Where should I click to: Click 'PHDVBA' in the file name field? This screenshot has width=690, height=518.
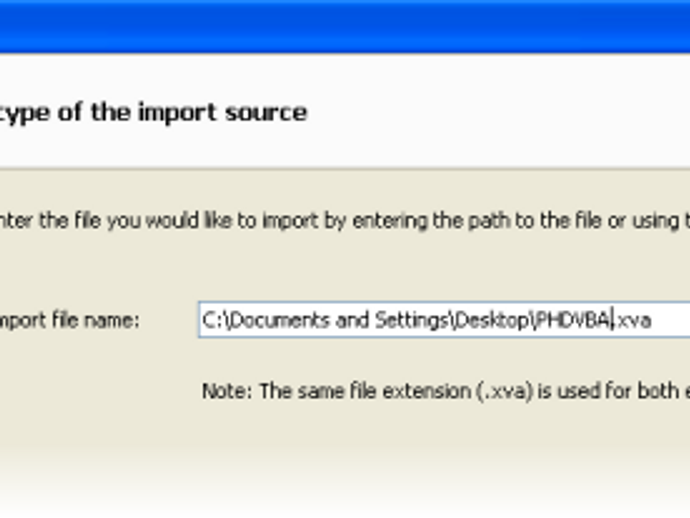tap(572, 320)
